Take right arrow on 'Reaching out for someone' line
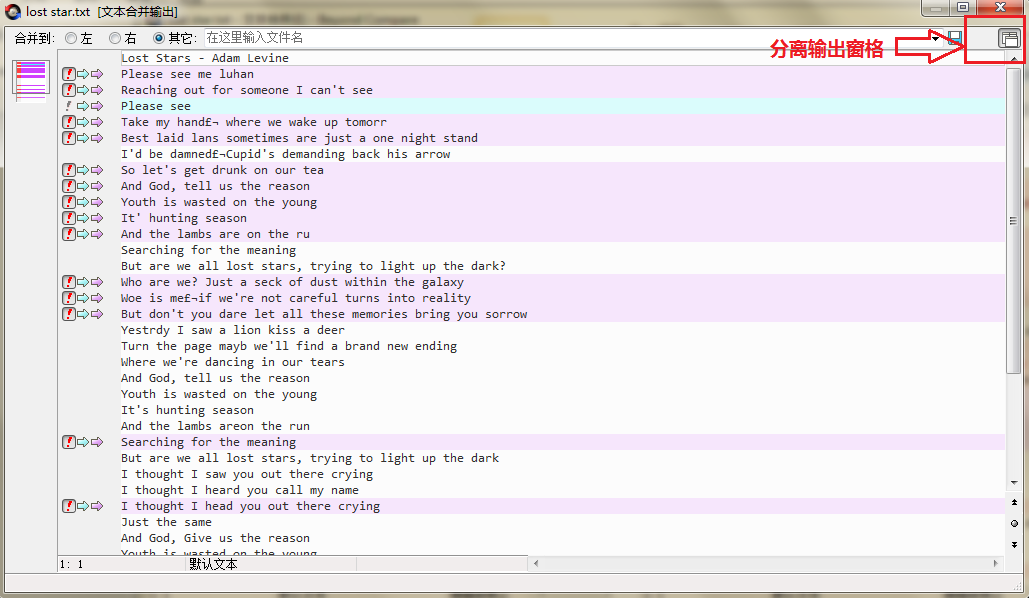1029x598 pixels. point(97,90)
